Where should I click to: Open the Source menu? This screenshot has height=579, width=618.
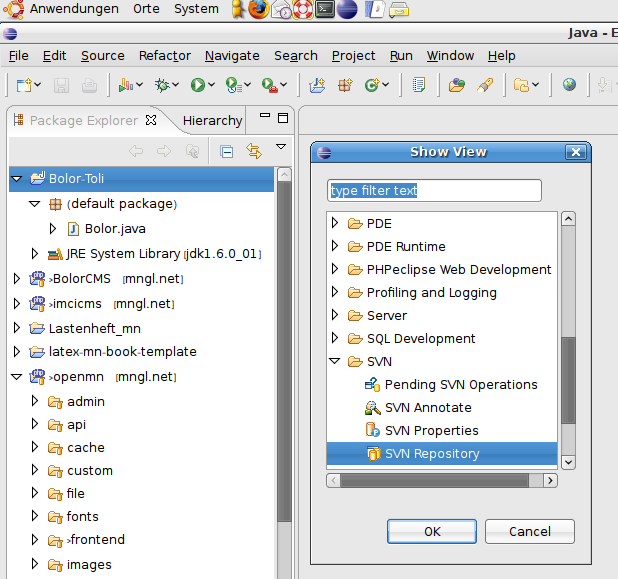(102, 56)
